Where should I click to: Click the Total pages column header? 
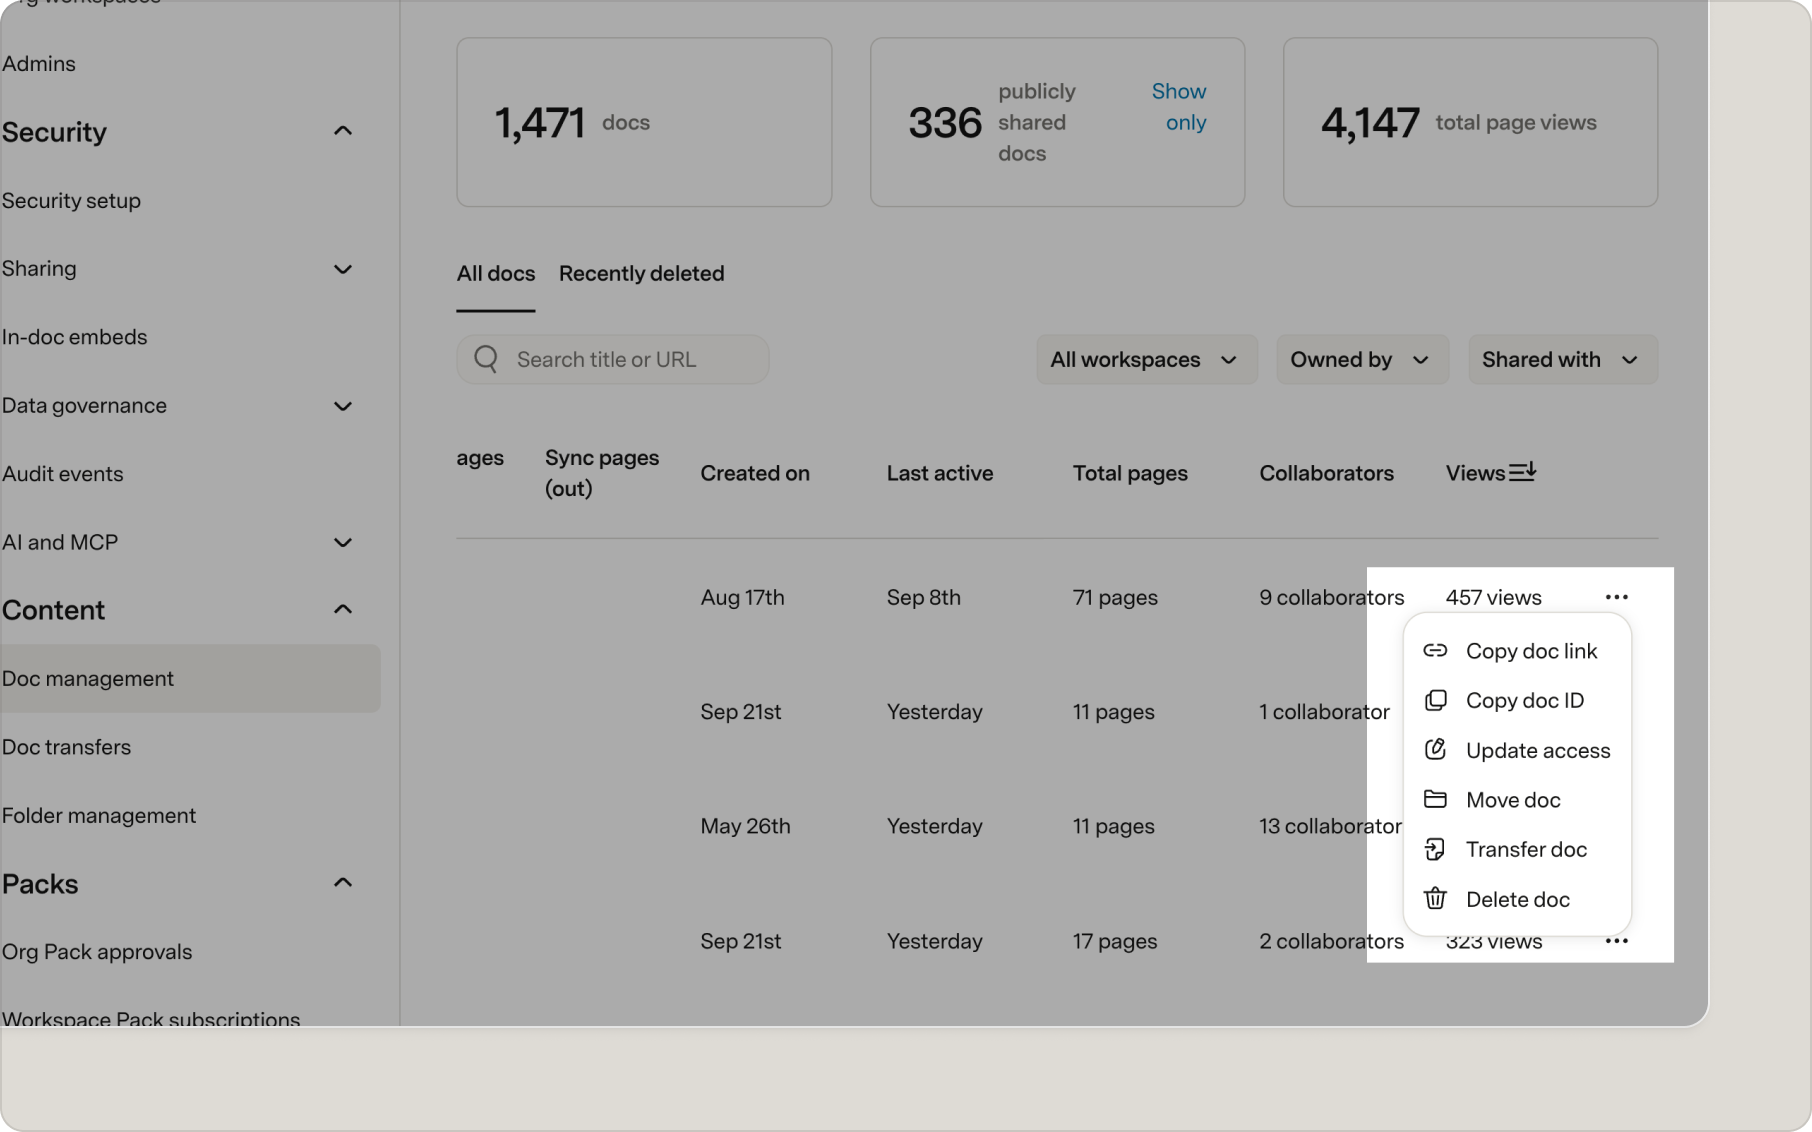[1130, 473]
